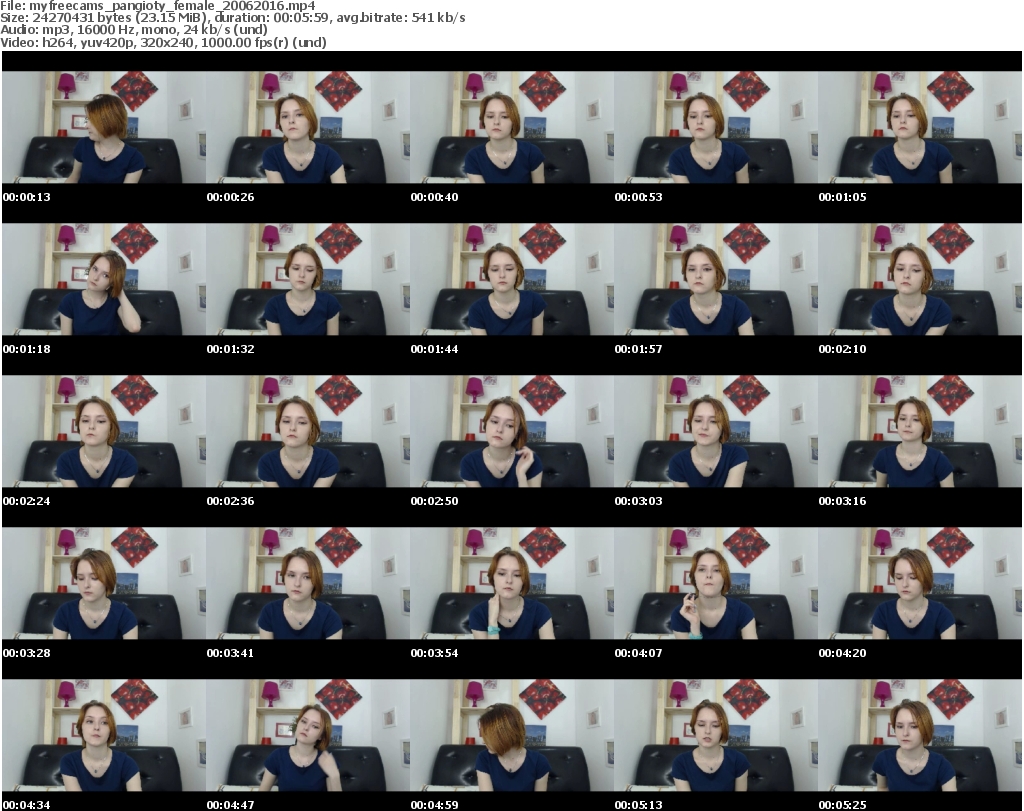Click the File name header line
Screen dimensions: 1024x811
point(157,6)
